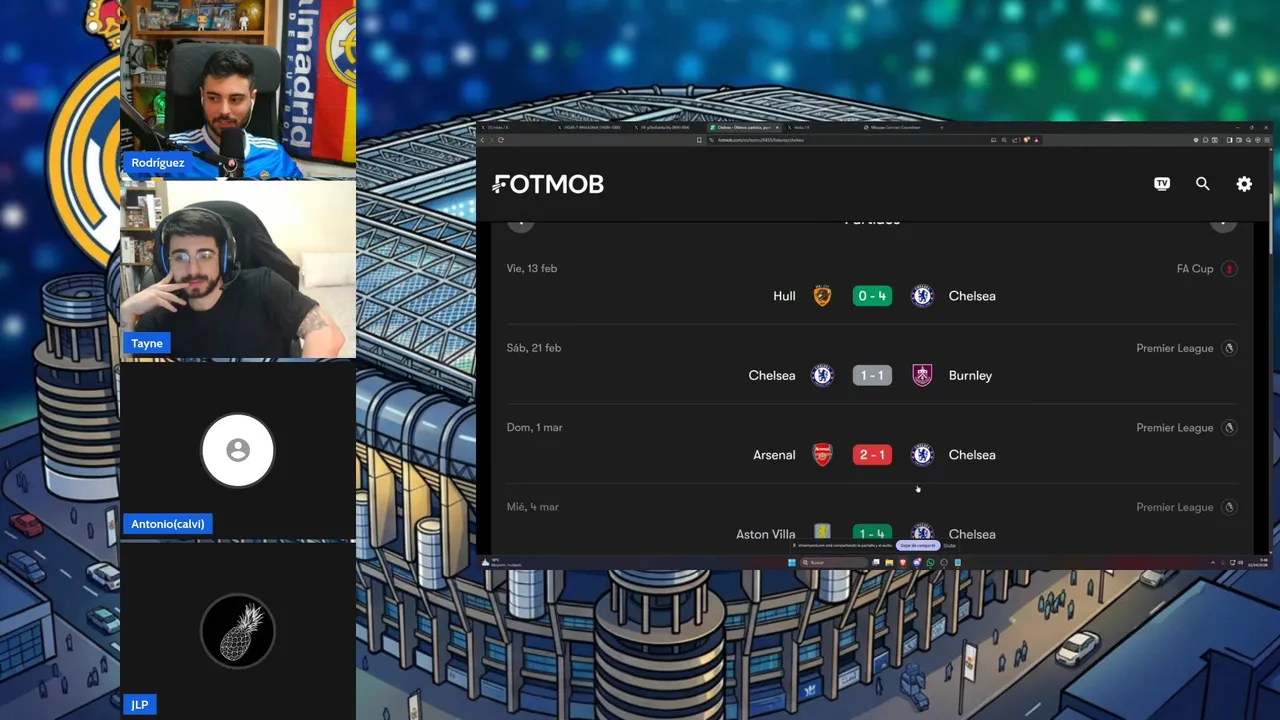Open the 1 - 1 Chelsea vs Burnley score

point(872,375)
